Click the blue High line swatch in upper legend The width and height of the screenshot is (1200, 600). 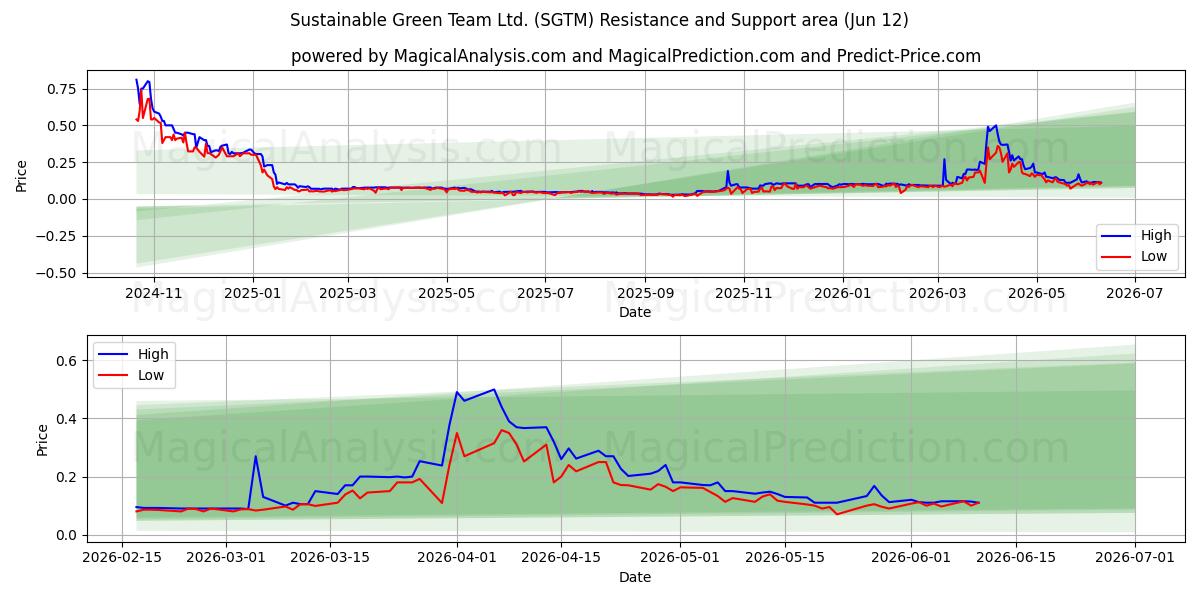pyautogui.click(x=1117, y=236)
